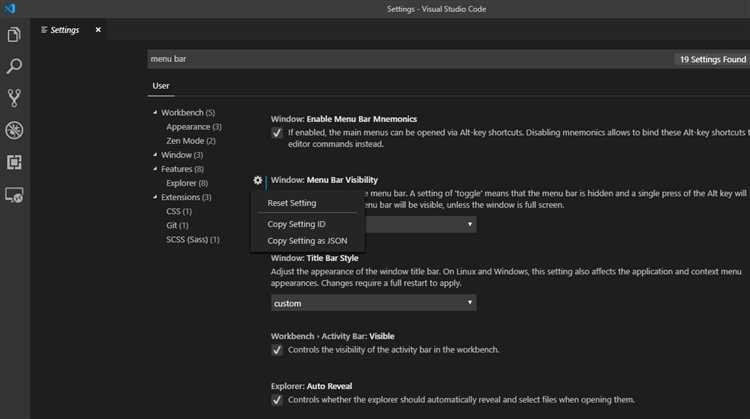Open the Menu Bar Visibility dropdown
750x419 pixels.
421,224
